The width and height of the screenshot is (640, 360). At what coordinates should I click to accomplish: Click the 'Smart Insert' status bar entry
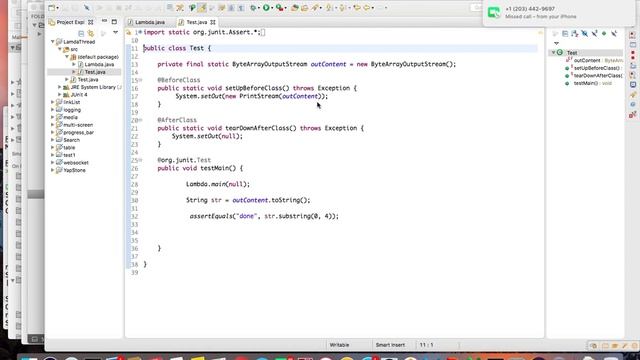click(x=390, y=345)
